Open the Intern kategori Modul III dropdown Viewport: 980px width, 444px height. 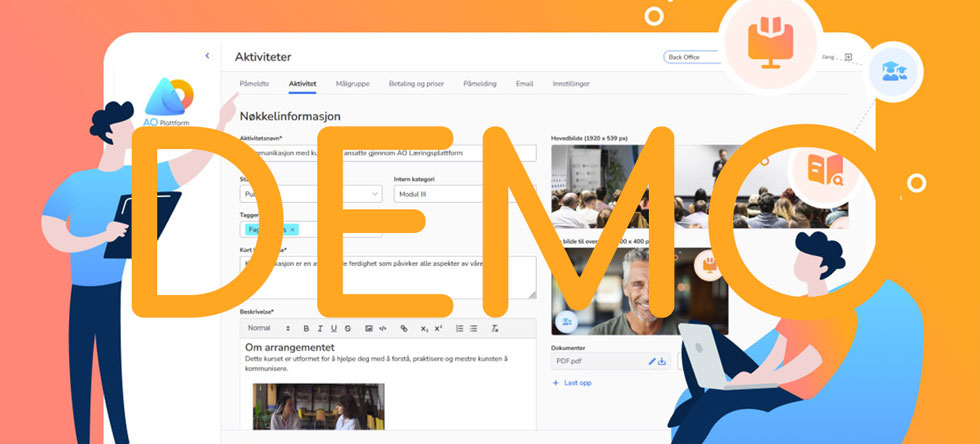tap(464, 194)
